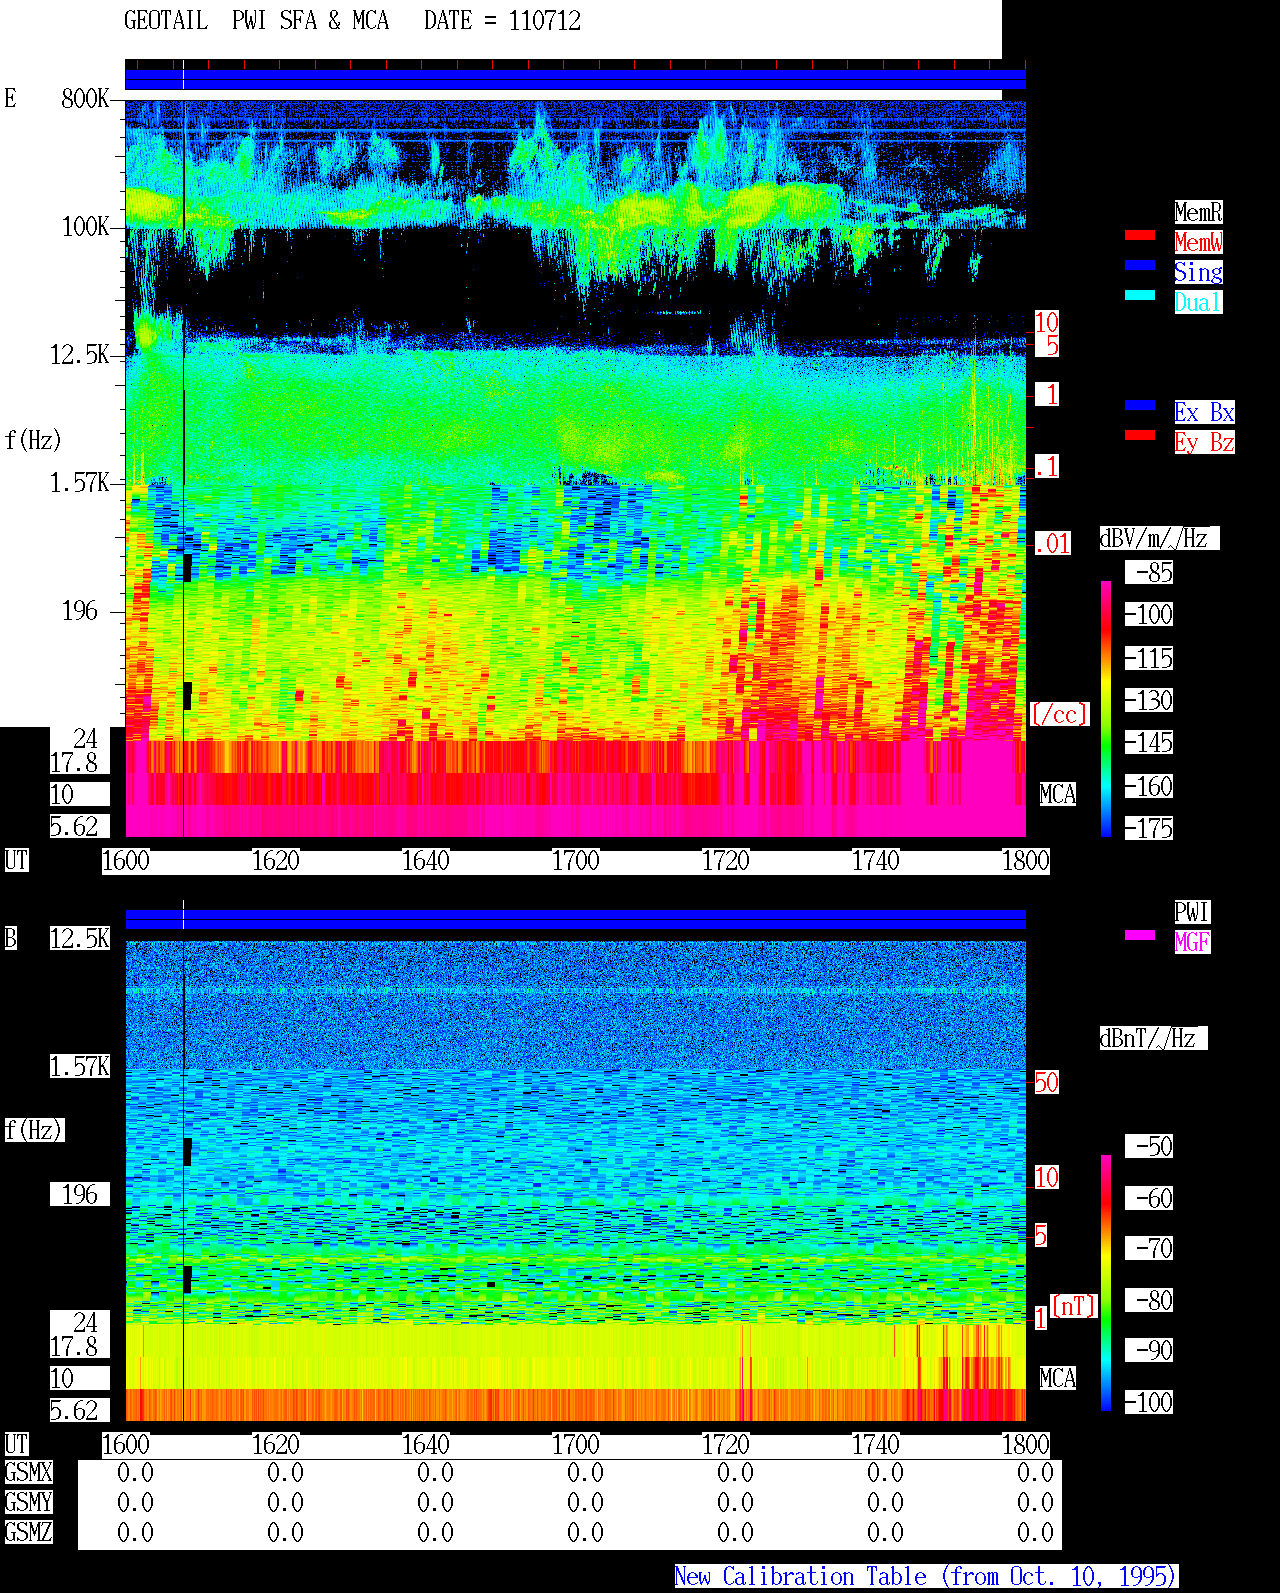Click the MGF legend label
The width and height of the screenshot is (1280, 1593).
(x=1192, y=942)
